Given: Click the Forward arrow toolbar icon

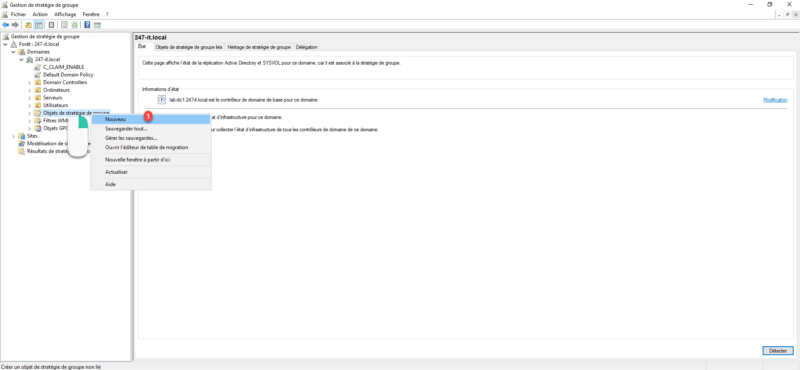Looking at the screenshot, I should pos(15,24).
